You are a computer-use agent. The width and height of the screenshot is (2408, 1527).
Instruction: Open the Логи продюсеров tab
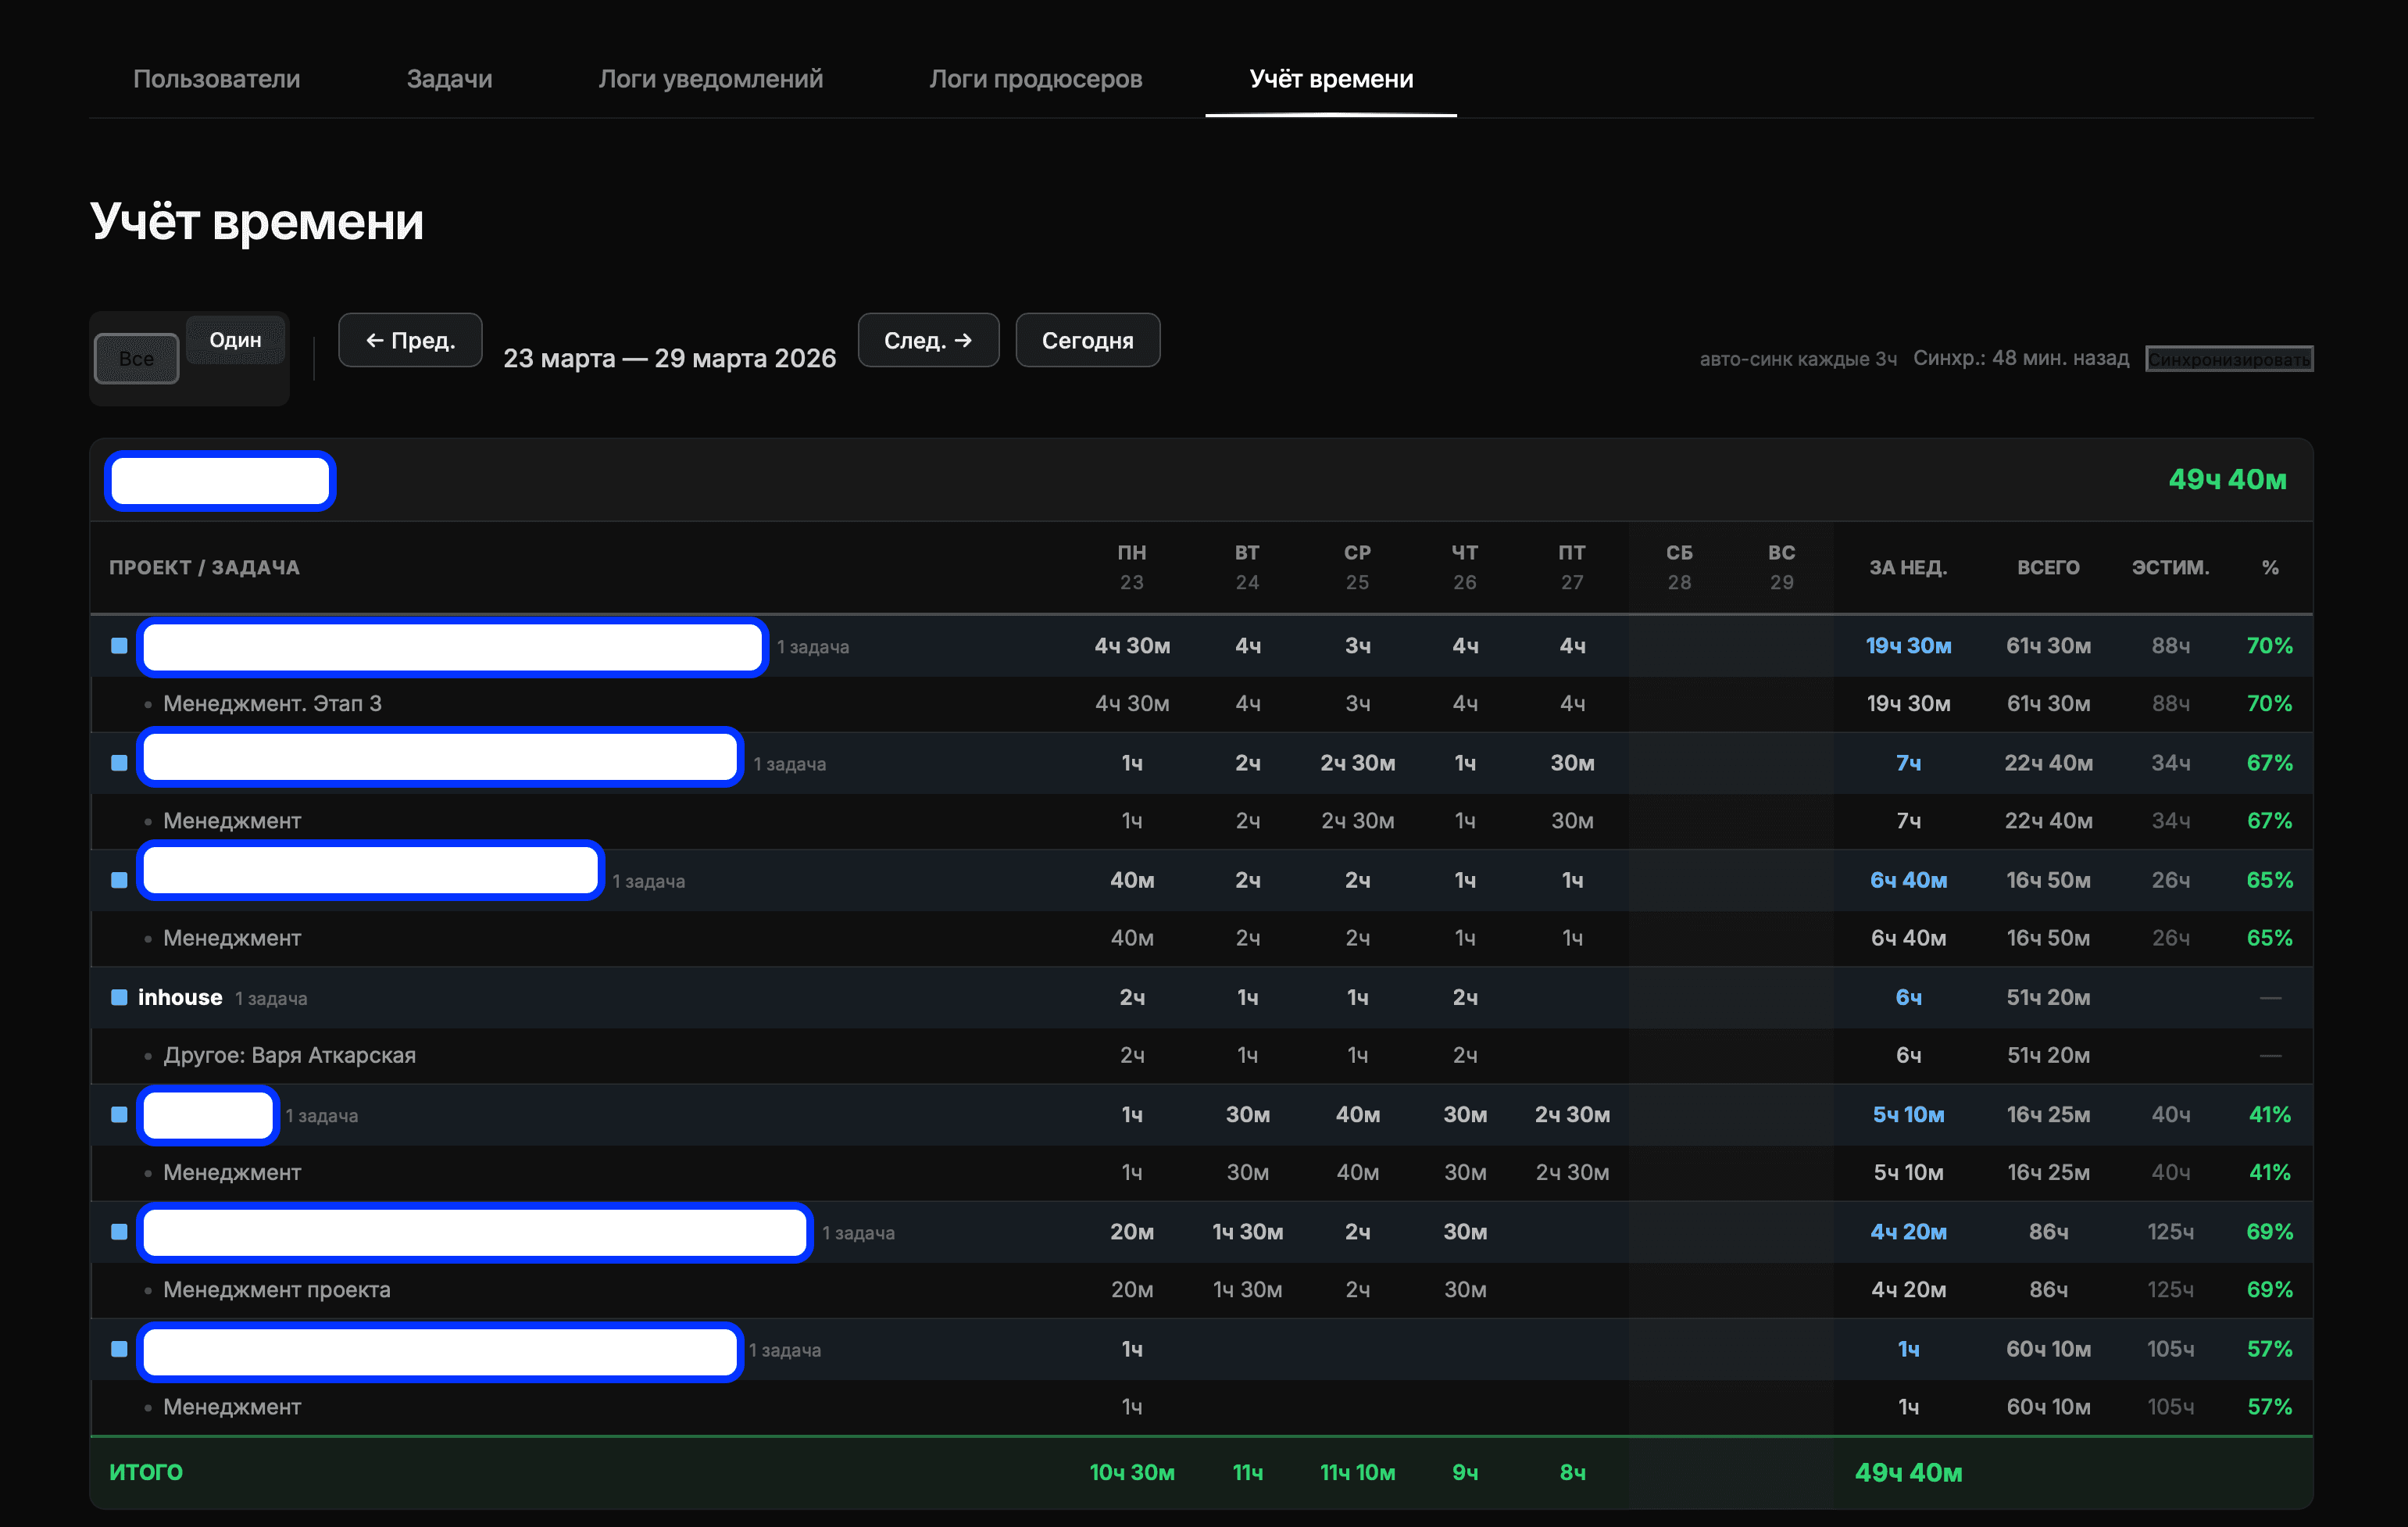click(x=1036, y=79)
